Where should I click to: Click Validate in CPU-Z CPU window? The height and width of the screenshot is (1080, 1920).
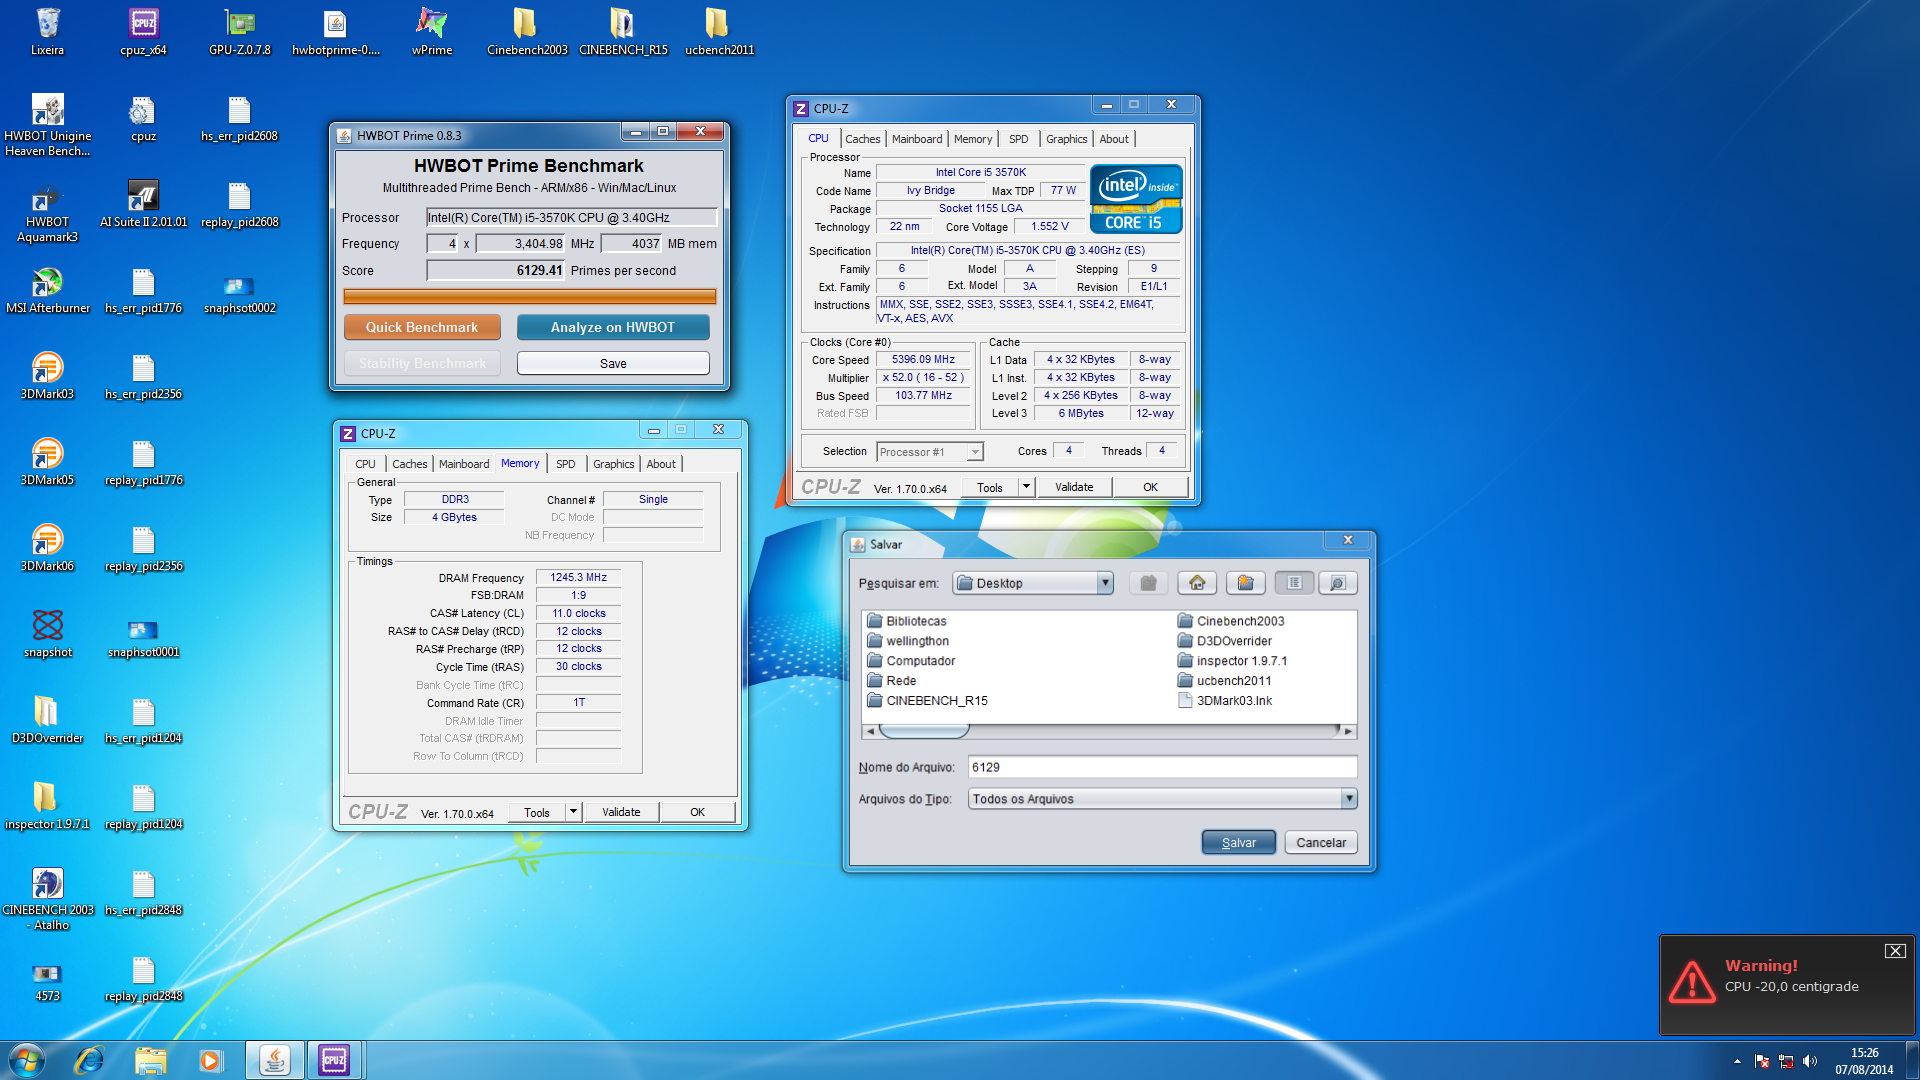(1074, 487)
